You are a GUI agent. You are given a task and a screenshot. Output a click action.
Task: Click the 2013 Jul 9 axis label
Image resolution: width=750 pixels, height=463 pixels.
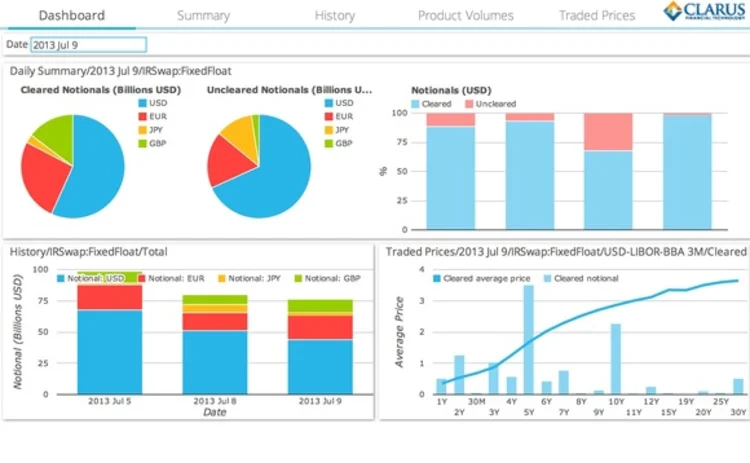320,401
